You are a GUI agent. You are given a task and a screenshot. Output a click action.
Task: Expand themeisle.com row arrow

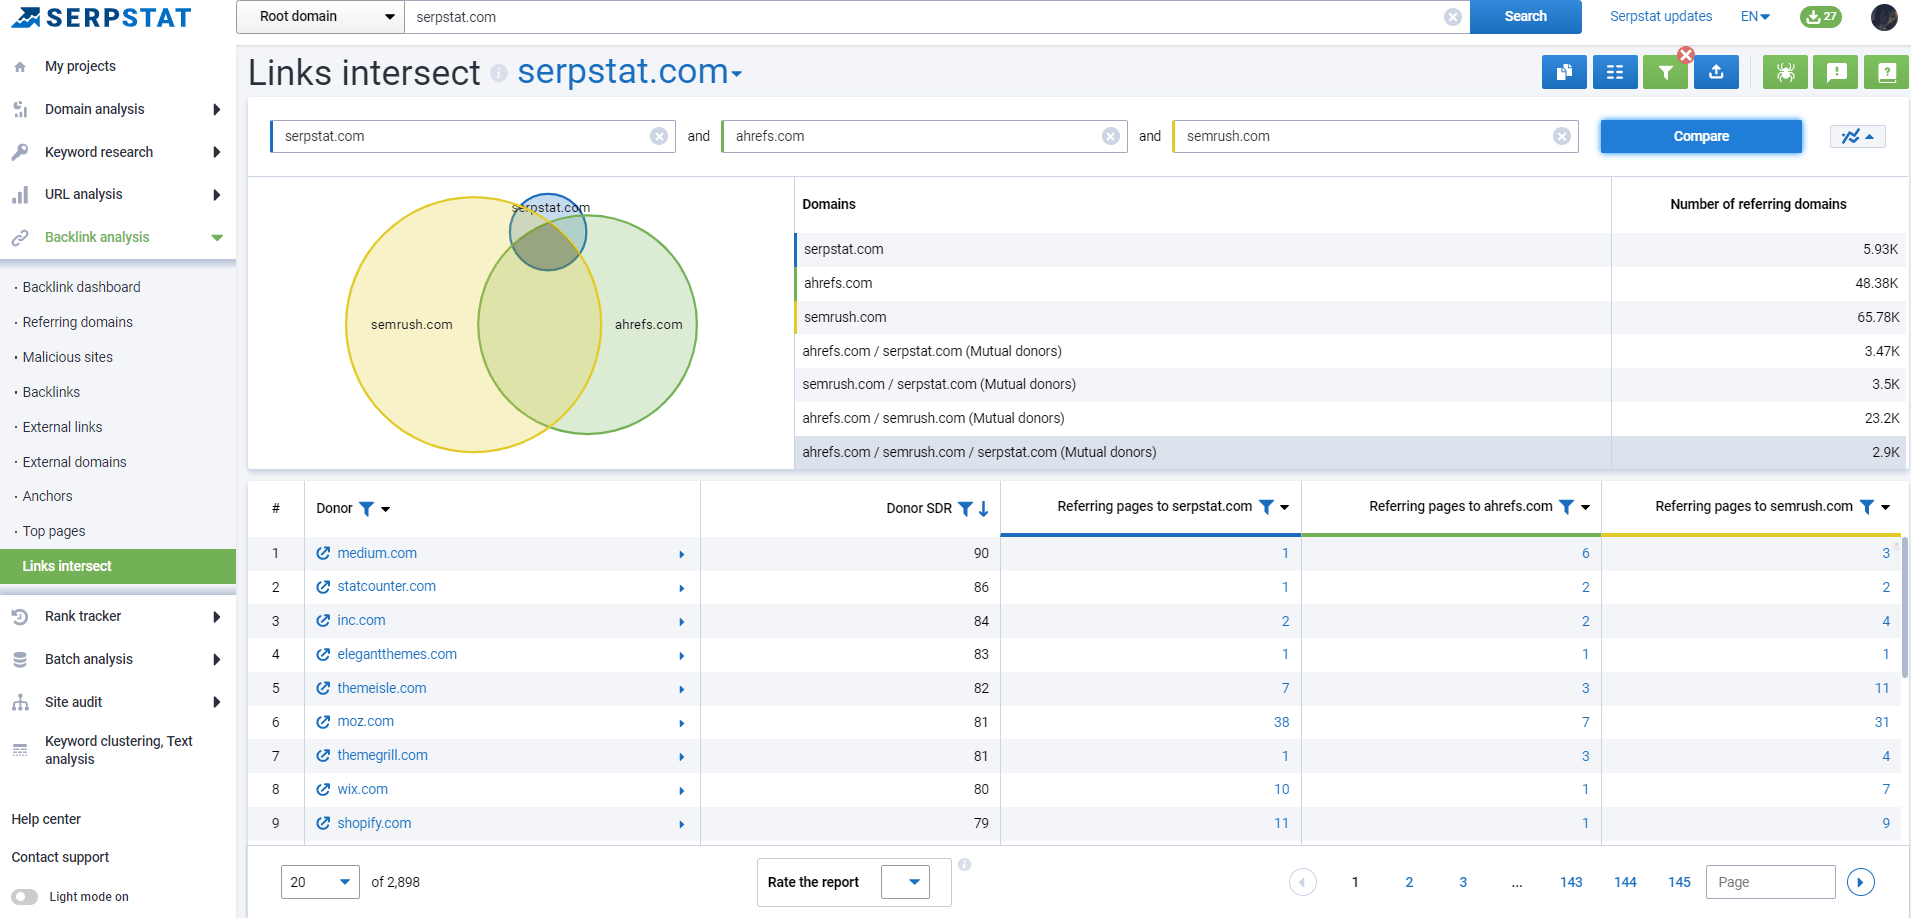tap(682, 689)
